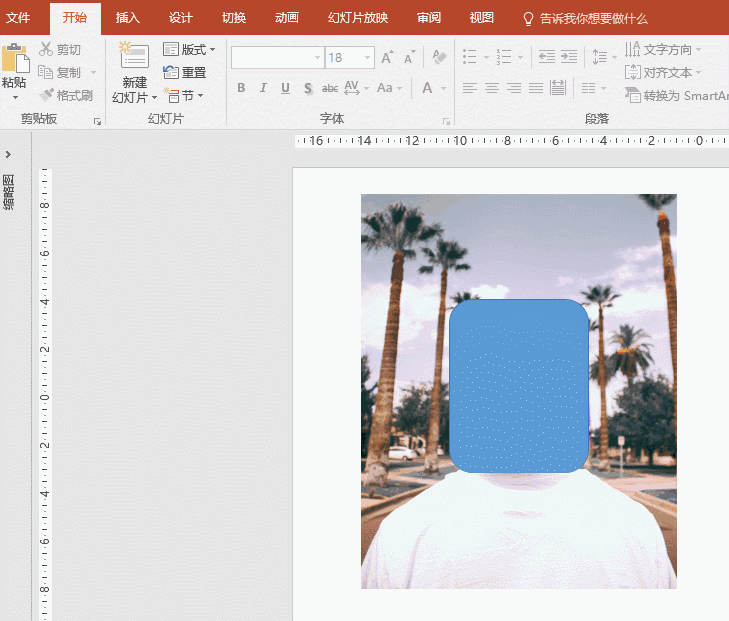Open the font color dropdown arrow
The height and width of the screenshot is (621, 729).
coord(443,88)
